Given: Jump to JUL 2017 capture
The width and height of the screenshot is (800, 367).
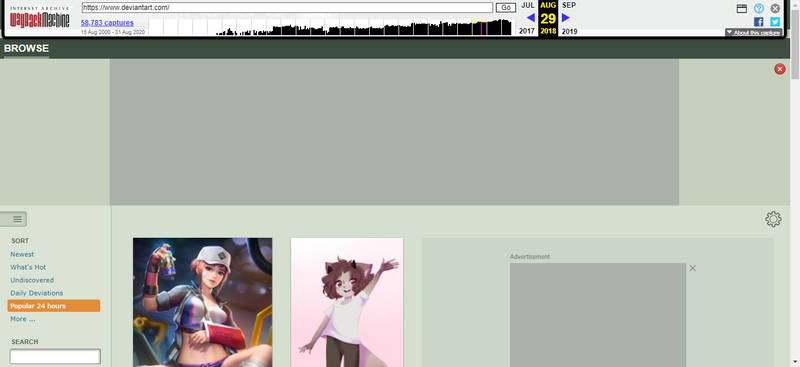Looking at the screenshot, I should pos(528,18).
